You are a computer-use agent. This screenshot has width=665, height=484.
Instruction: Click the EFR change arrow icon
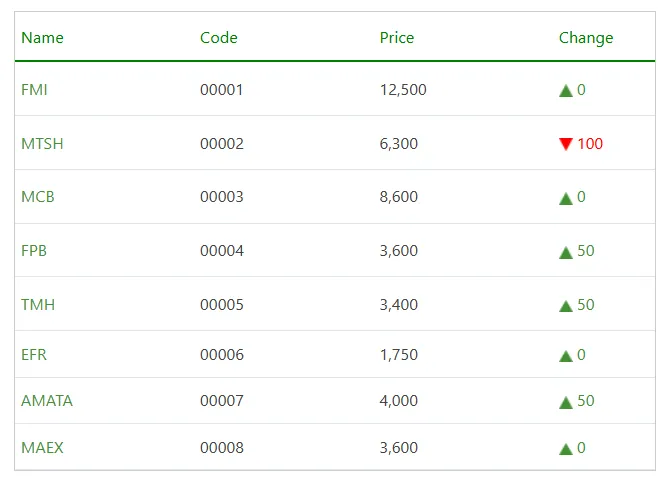click(x=566, y=356)
